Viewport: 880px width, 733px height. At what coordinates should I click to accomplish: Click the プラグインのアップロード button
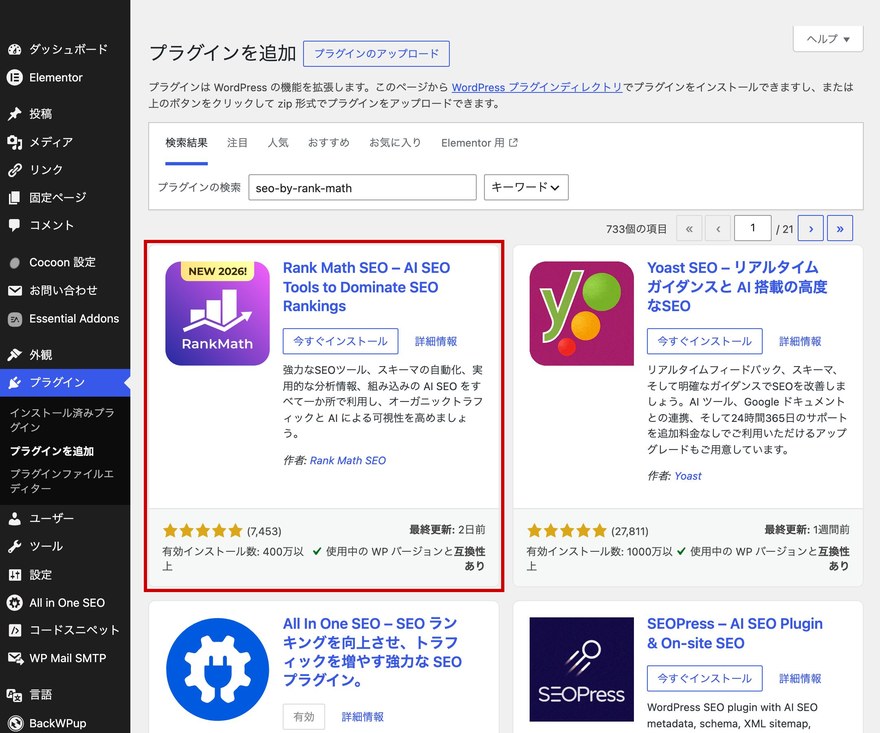[x=376, y=54]
